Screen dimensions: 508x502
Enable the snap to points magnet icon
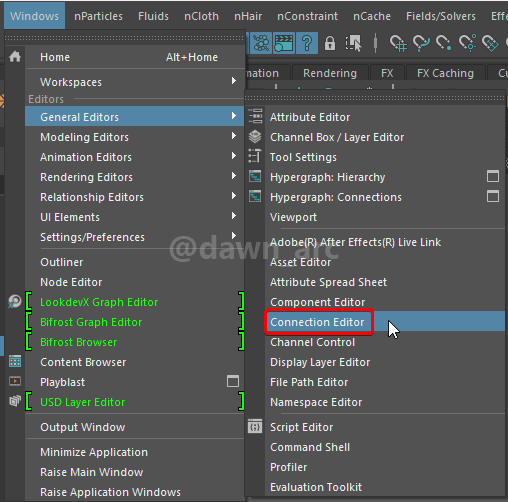[444, 43]
